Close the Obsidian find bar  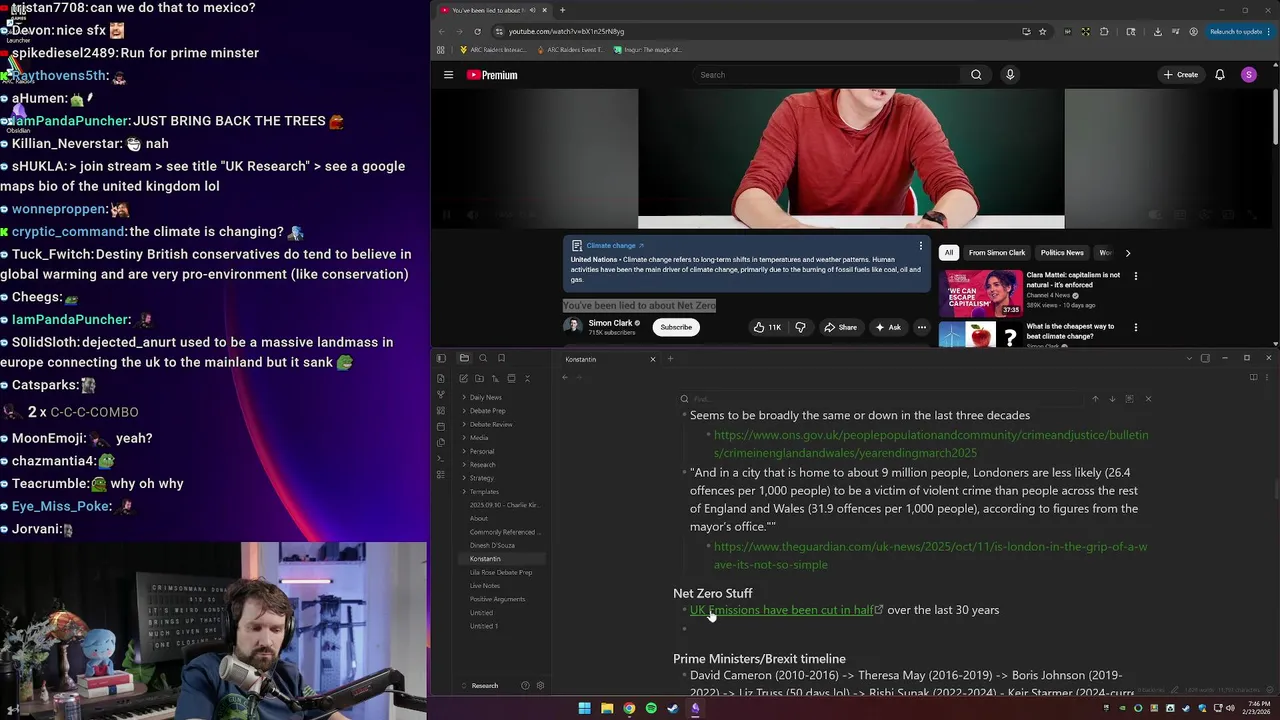[x=1148, y=399]
